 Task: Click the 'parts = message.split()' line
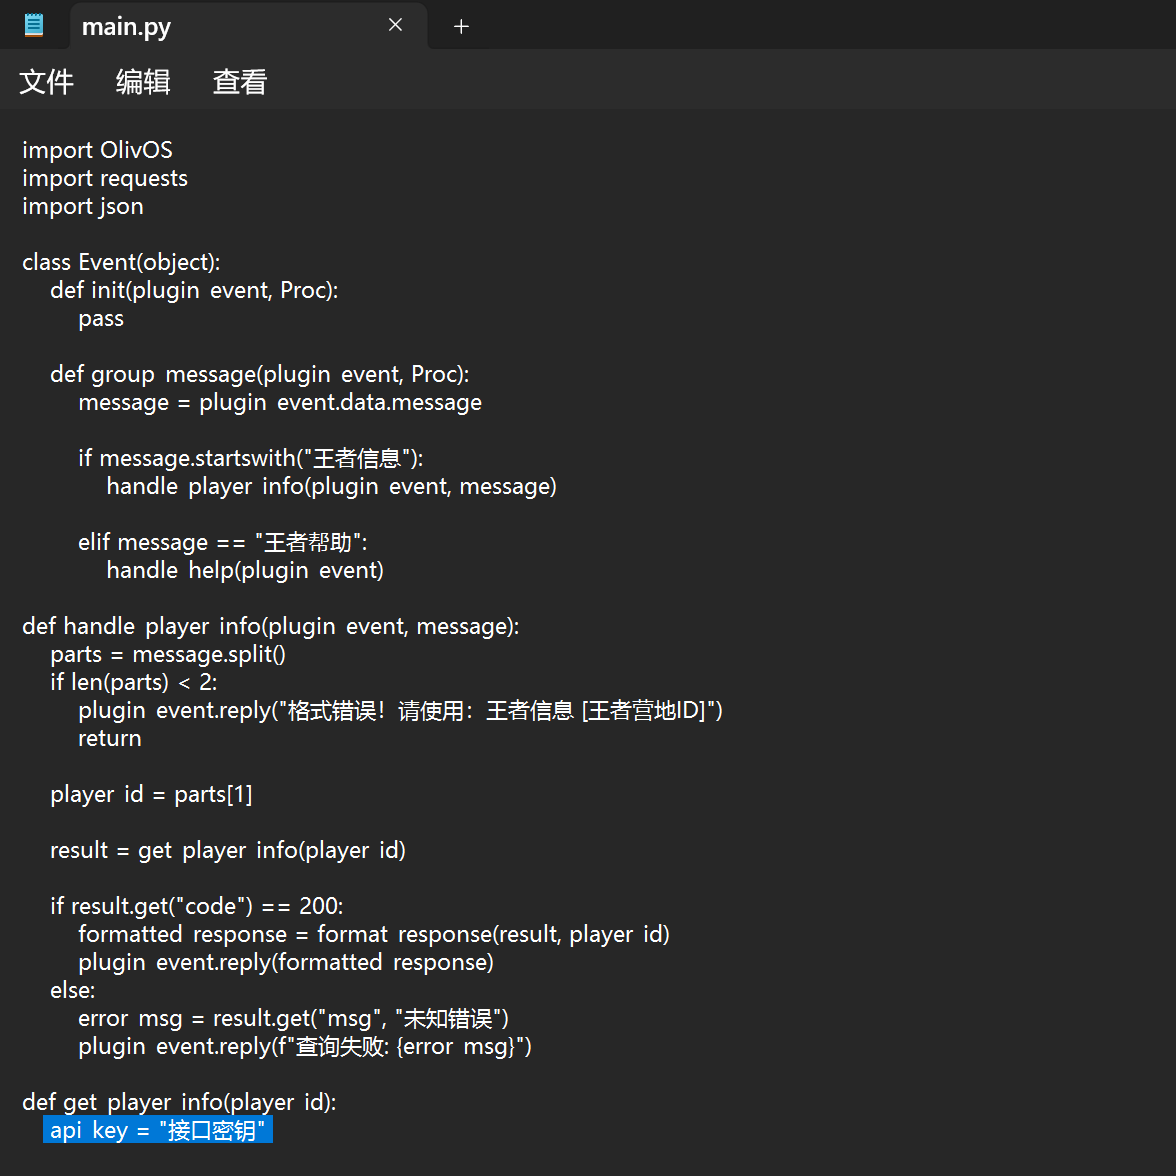point(168,654)
